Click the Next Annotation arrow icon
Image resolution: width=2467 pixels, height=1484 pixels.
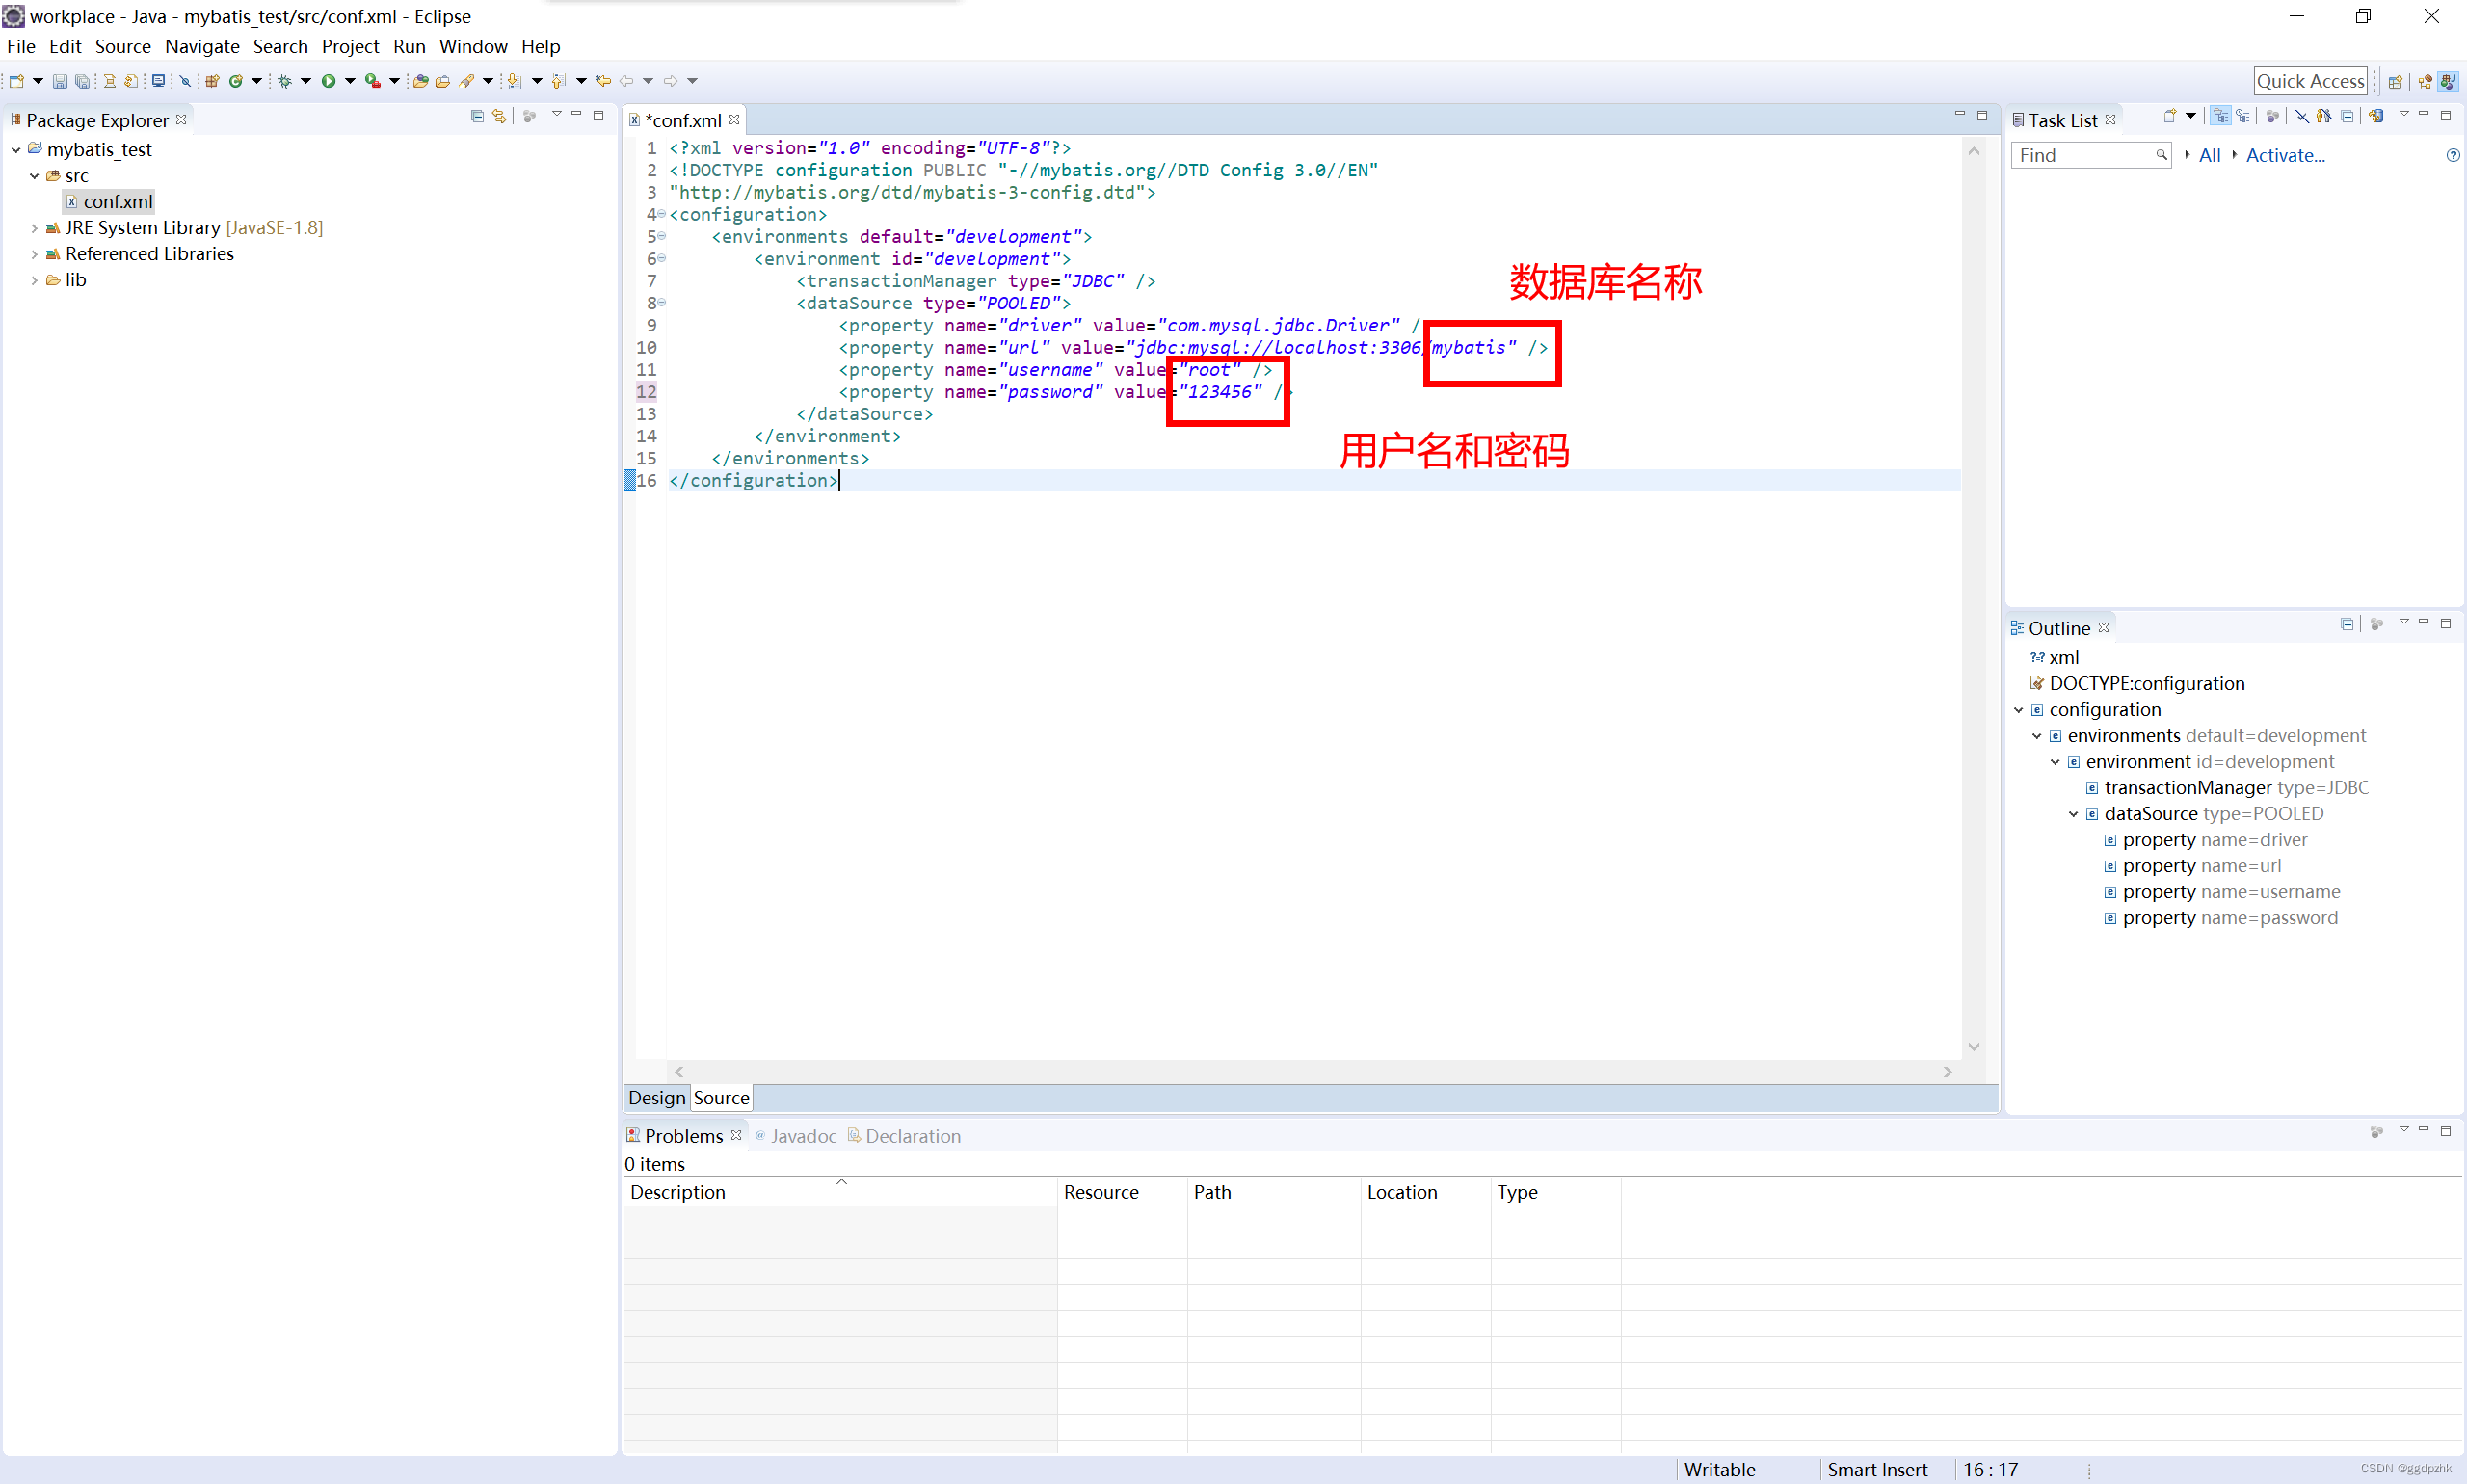[x=514, y=81]
